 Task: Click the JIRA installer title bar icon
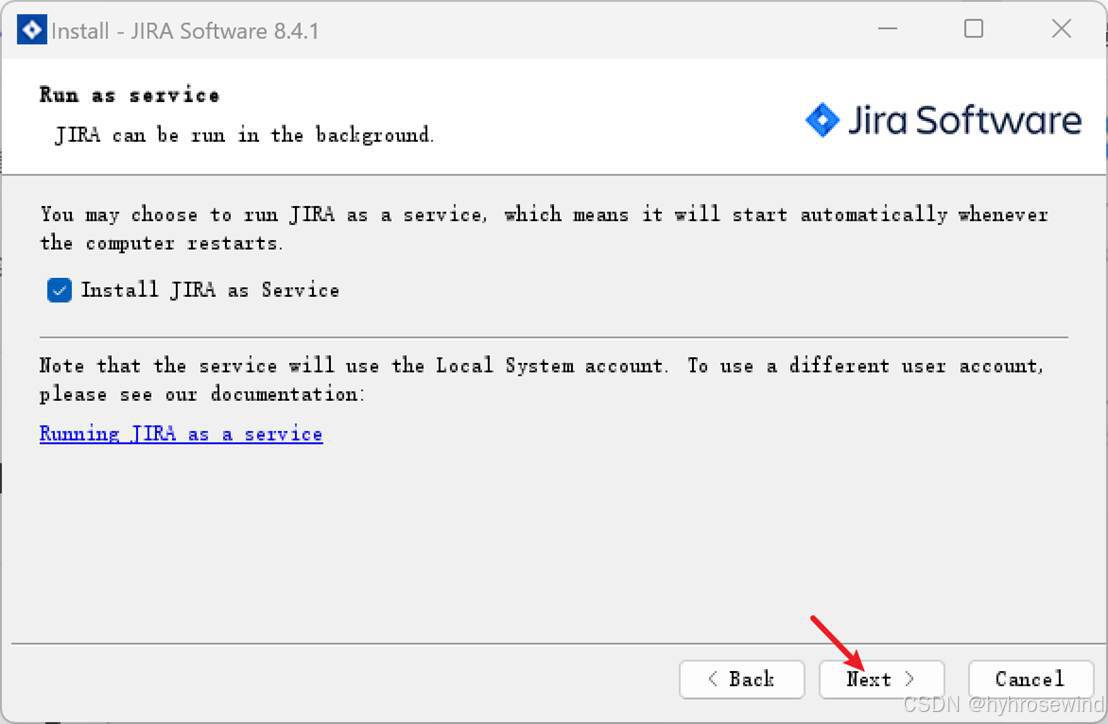pos(32,30)
